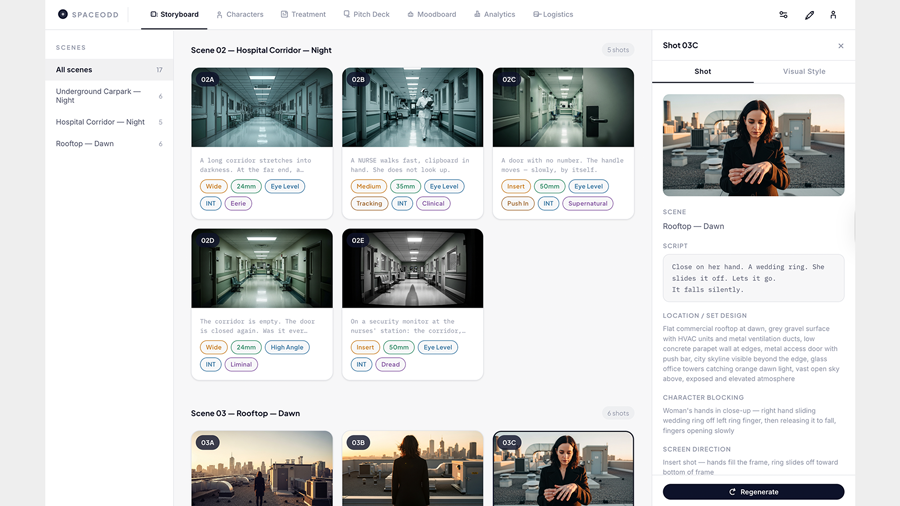Click the Regenerate button

point(753,492)
